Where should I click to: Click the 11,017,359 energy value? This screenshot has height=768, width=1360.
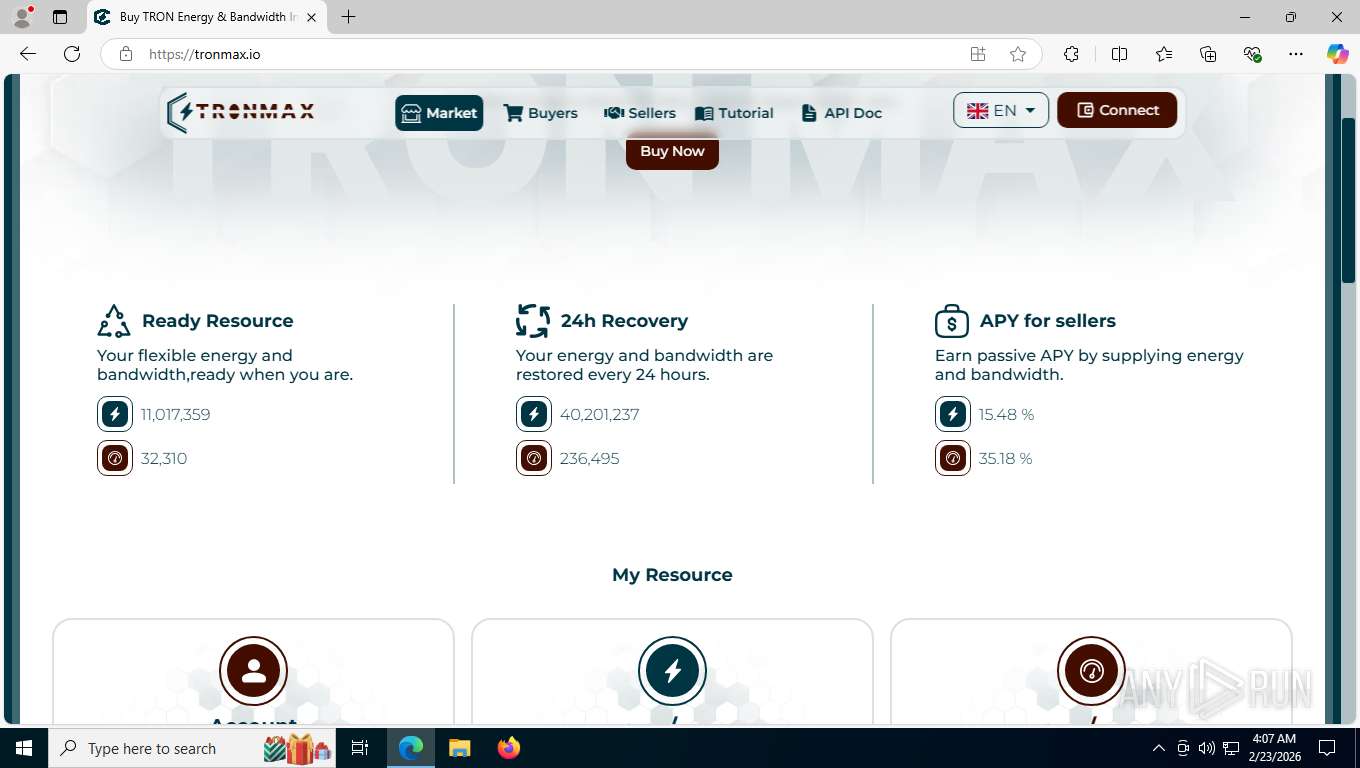click(176, 414)
